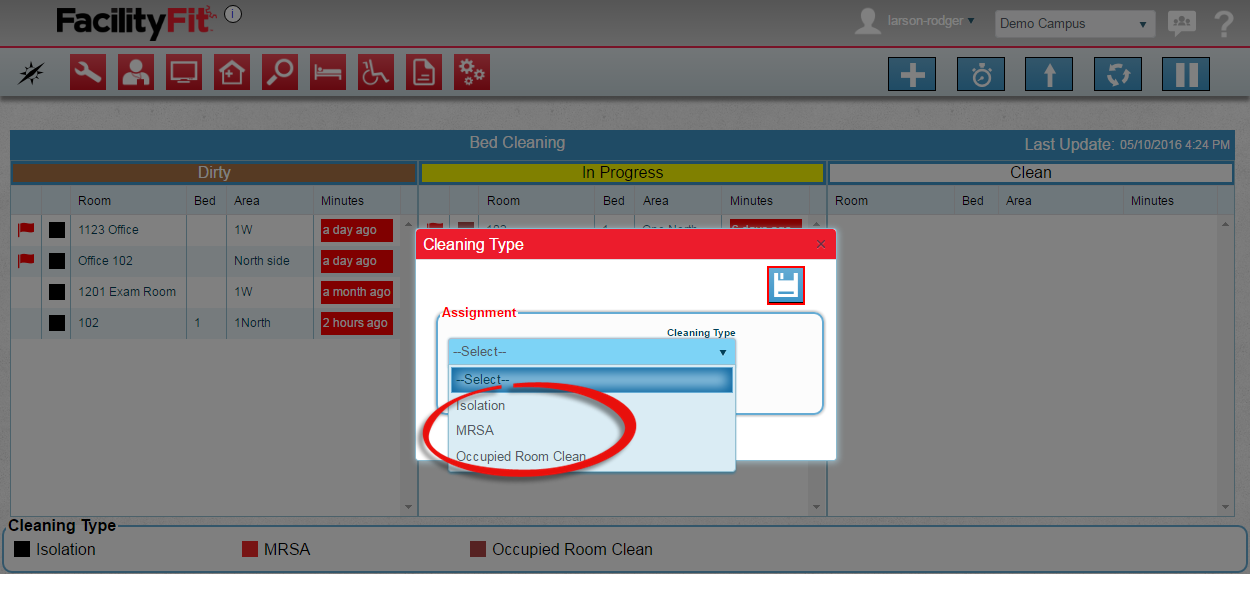Screen dimensions: 1250x597
Task: Click the gears settings icon
Action: tap(472, 73)
